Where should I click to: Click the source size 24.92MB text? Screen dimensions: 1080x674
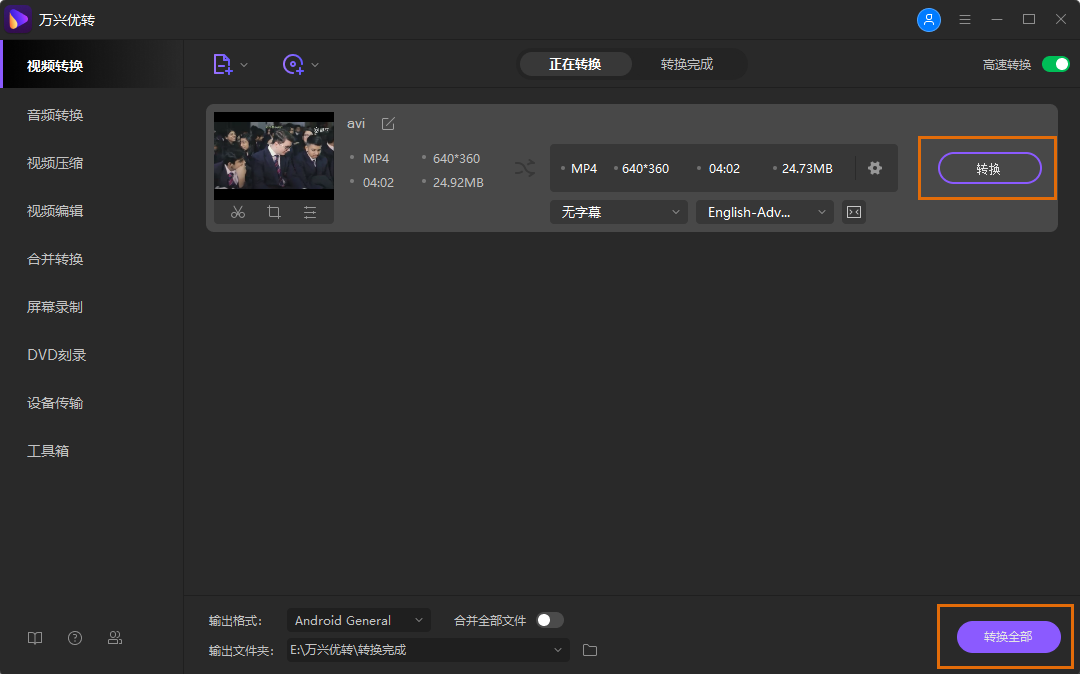click(x=458, y=182)
